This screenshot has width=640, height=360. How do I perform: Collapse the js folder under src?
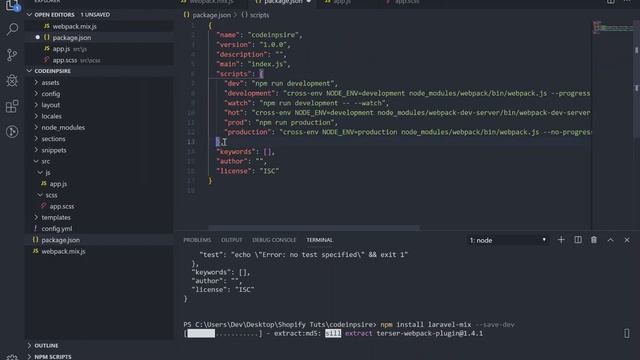[x=98, y=173]
